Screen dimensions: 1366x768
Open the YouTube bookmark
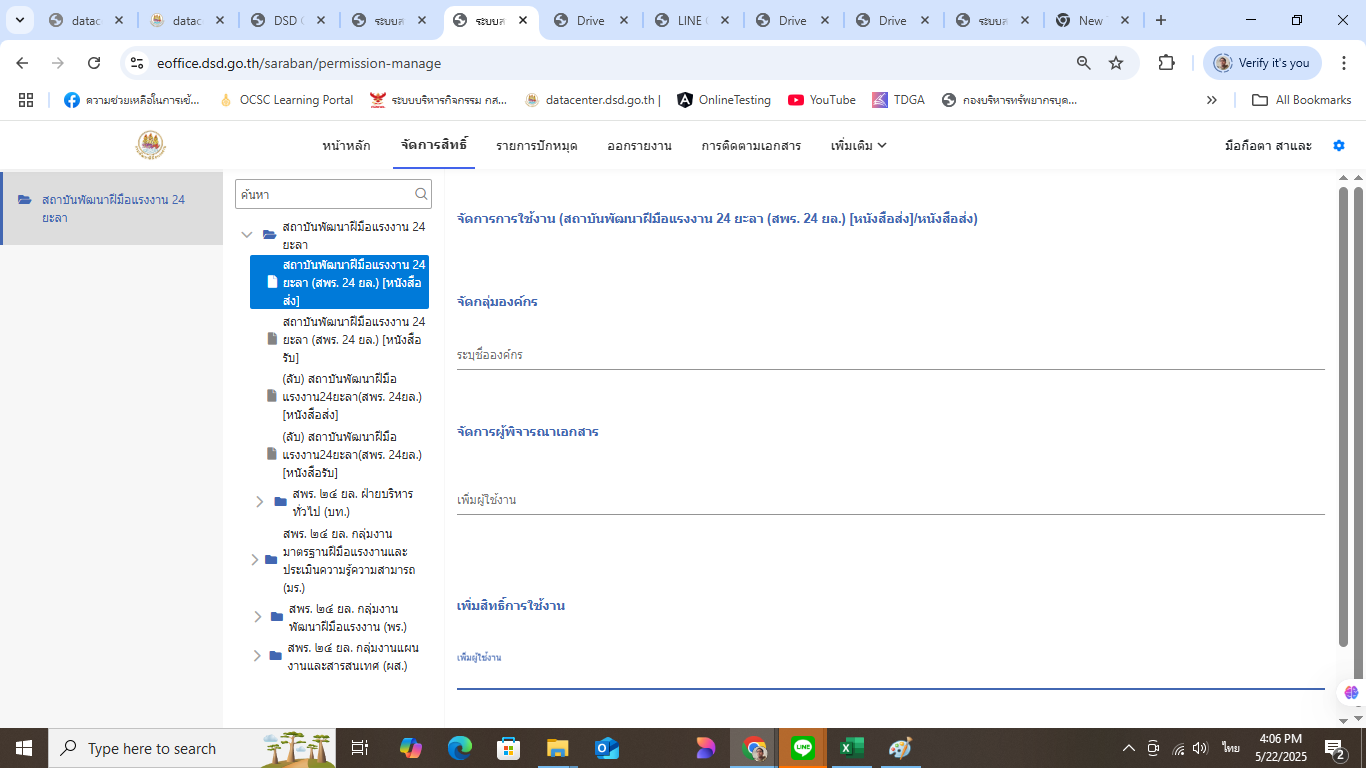[822, 100]
